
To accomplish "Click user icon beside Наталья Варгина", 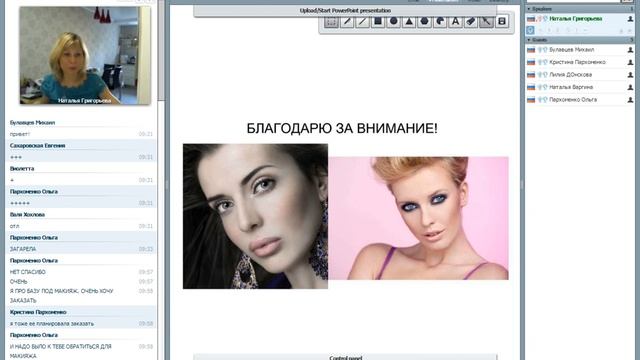I will point(630,87).
